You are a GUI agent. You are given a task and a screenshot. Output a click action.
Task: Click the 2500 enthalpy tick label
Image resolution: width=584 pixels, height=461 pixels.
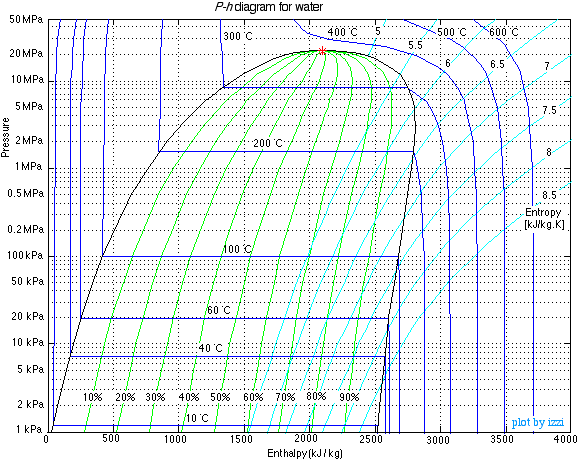(372, 439)
